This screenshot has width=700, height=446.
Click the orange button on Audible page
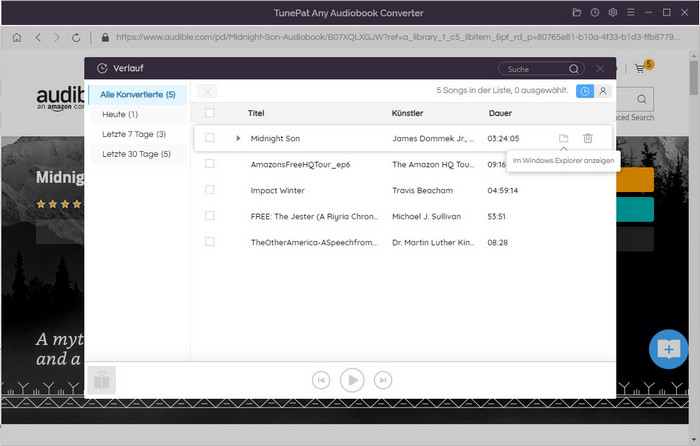coord(635,179)
